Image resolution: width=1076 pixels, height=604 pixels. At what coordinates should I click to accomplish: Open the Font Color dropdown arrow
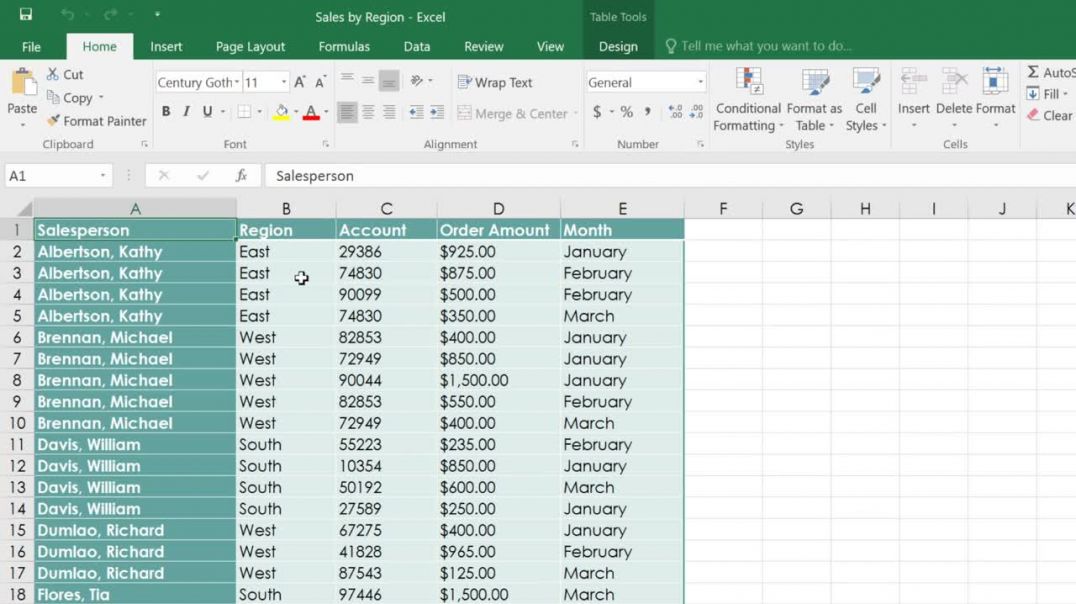point(326,112)
